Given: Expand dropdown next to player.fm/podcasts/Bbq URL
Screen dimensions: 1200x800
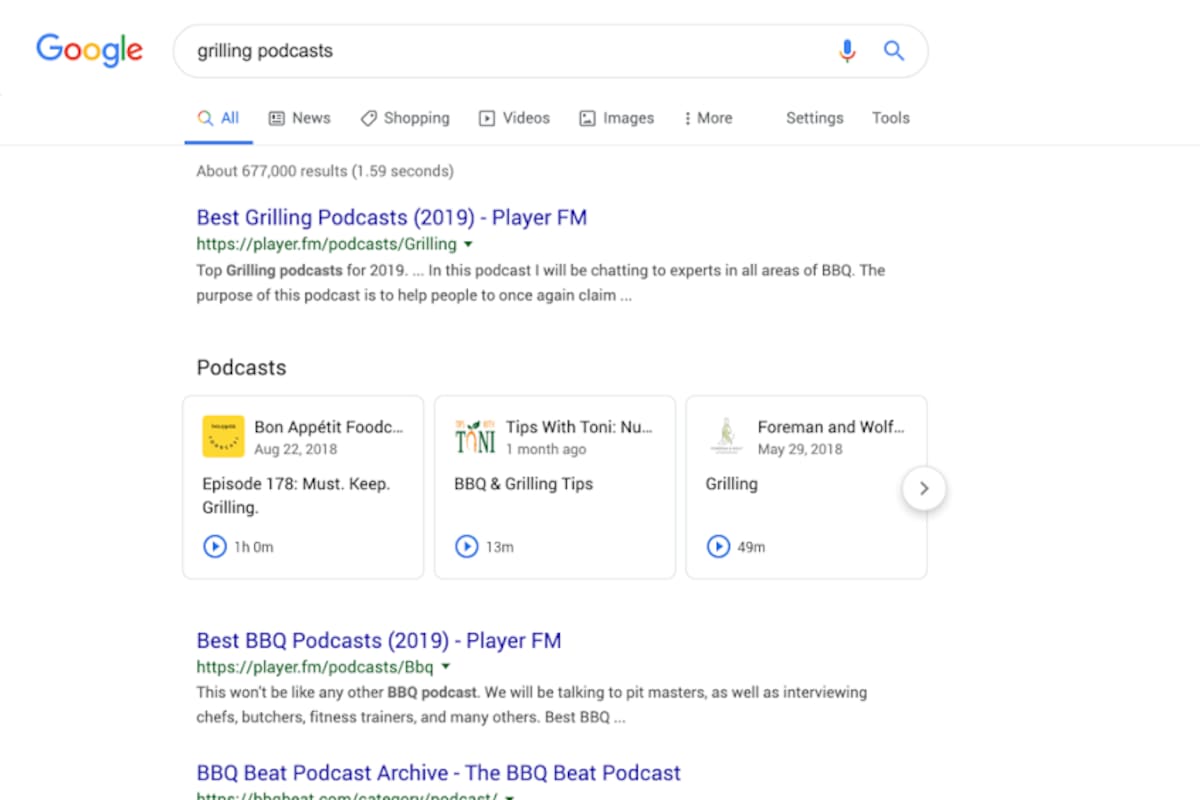Looking at the screenshot, I should point(446,667).
